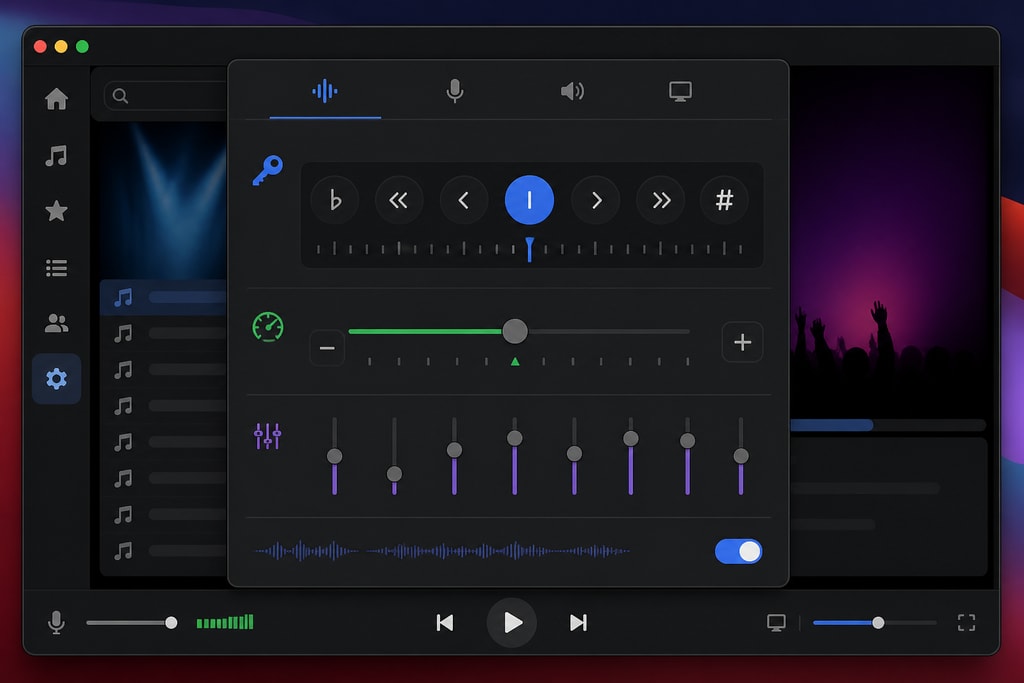Click the green microphone level meter
The width and height of the screenshot is (1024, 683).
click(225, 622)
